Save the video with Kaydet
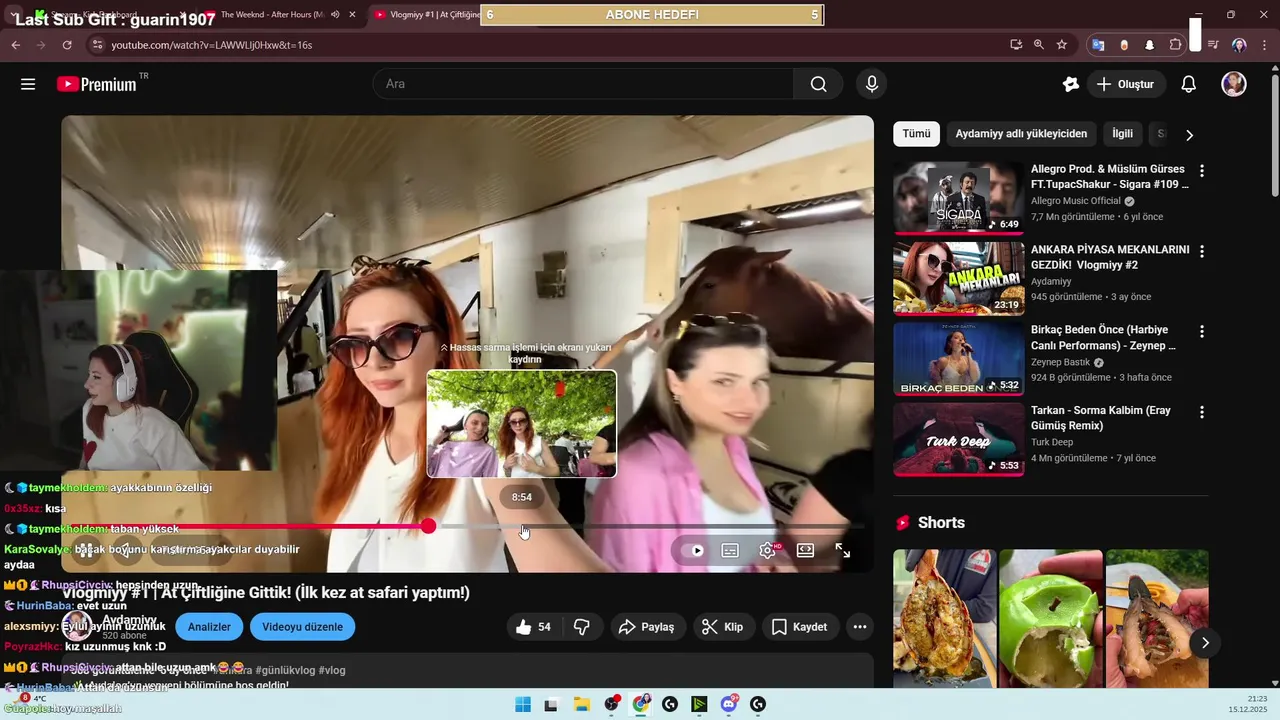Viewport: 1280px width, 720px height. pos(800,627)
